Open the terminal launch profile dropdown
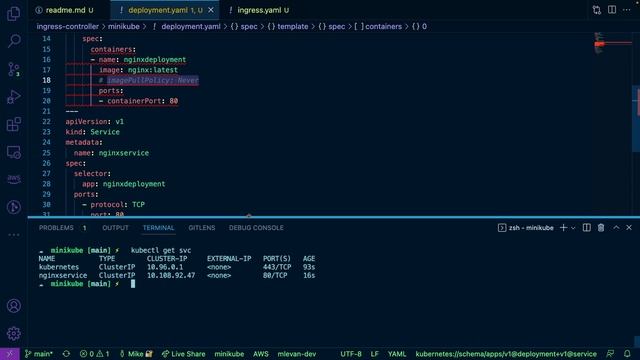 coord(573,228)
